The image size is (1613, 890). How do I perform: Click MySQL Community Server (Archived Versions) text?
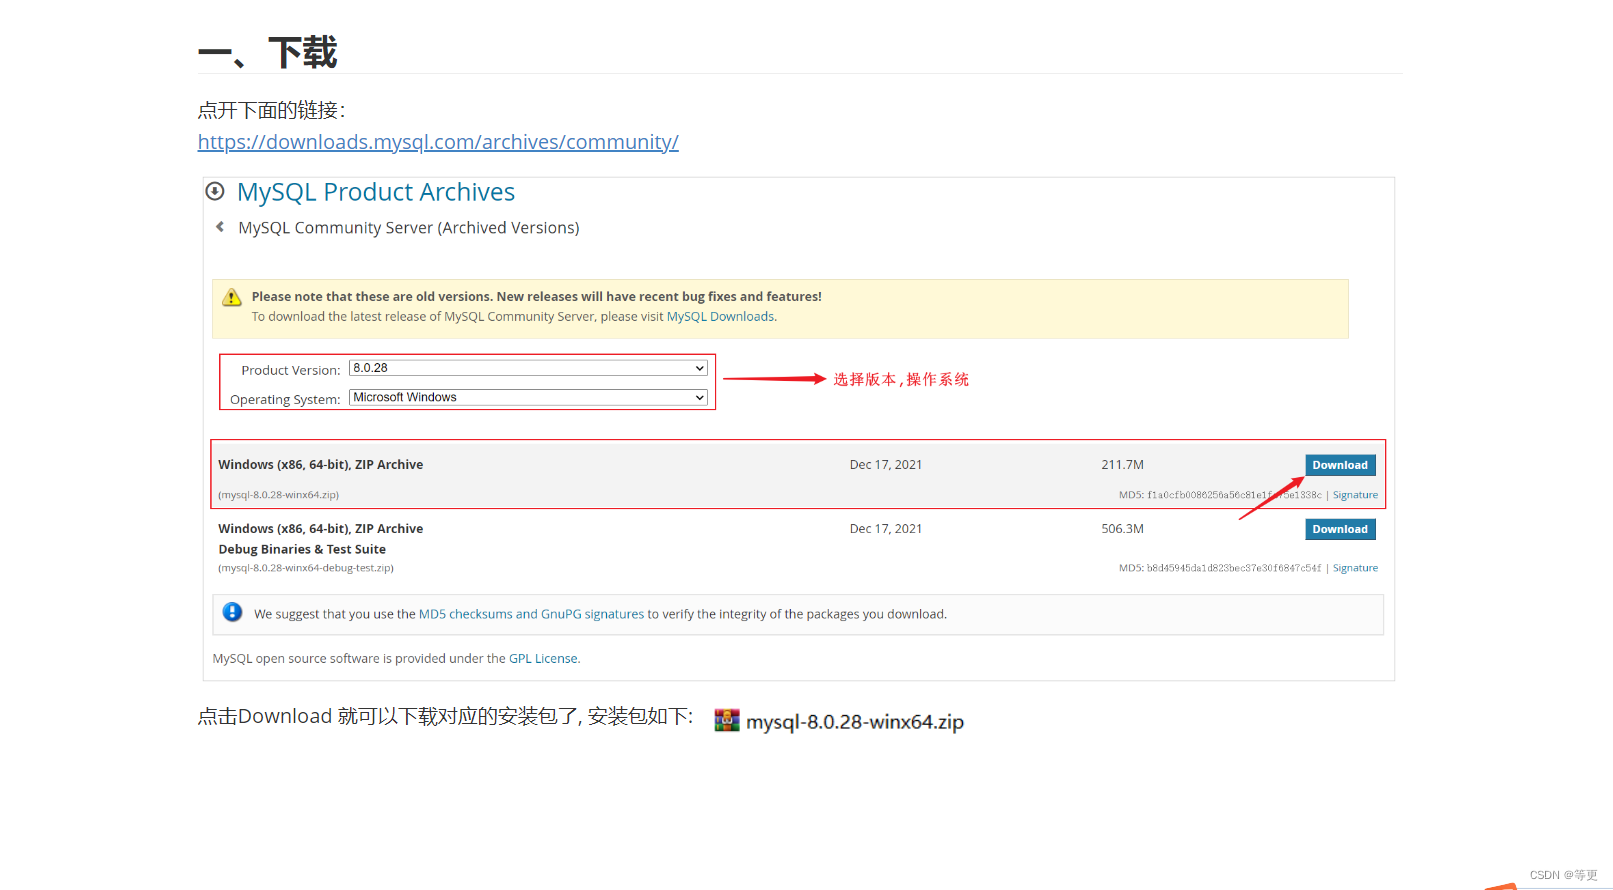(409, 228)
